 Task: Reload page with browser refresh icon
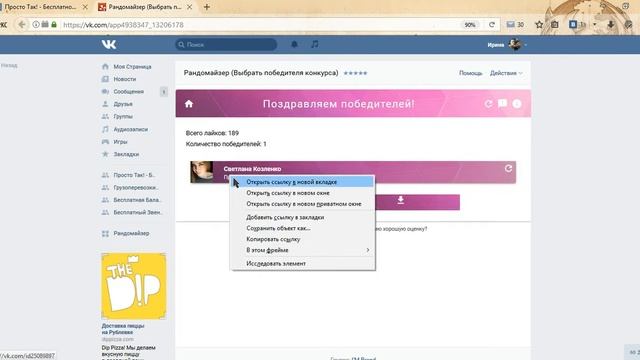click(492, 25)
